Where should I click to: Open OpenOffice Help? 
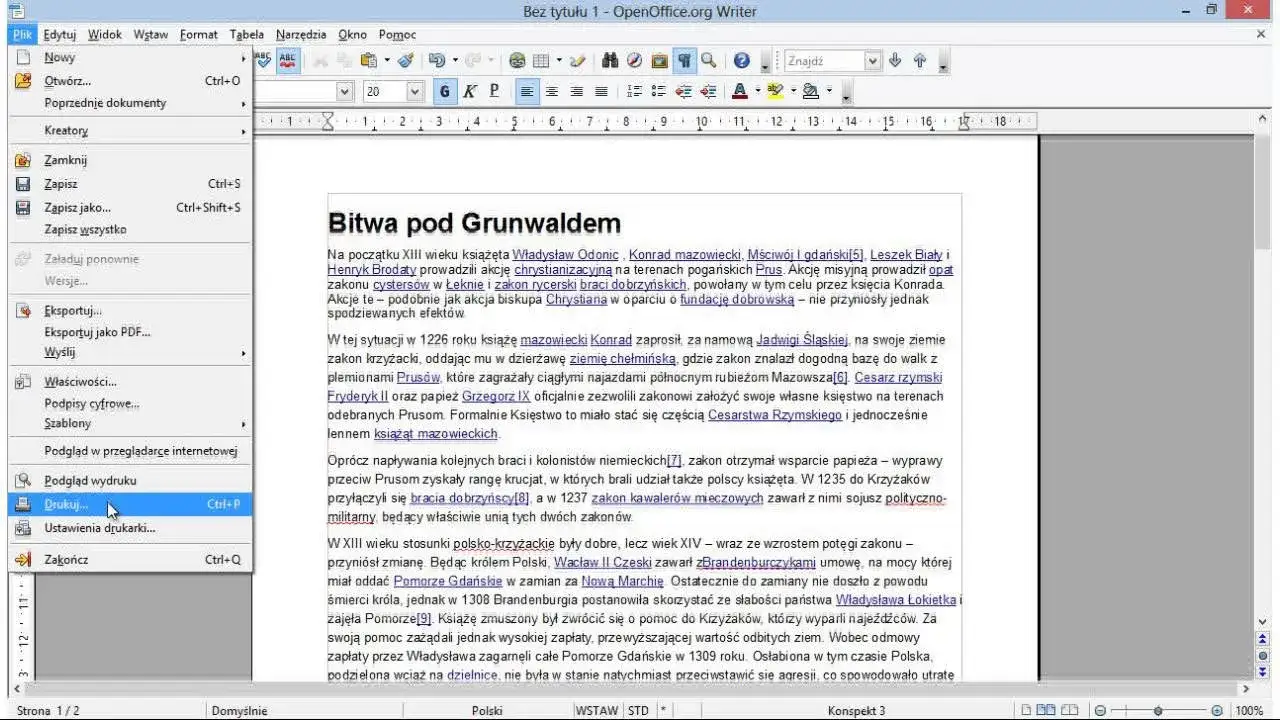click(x=740, y=60)
